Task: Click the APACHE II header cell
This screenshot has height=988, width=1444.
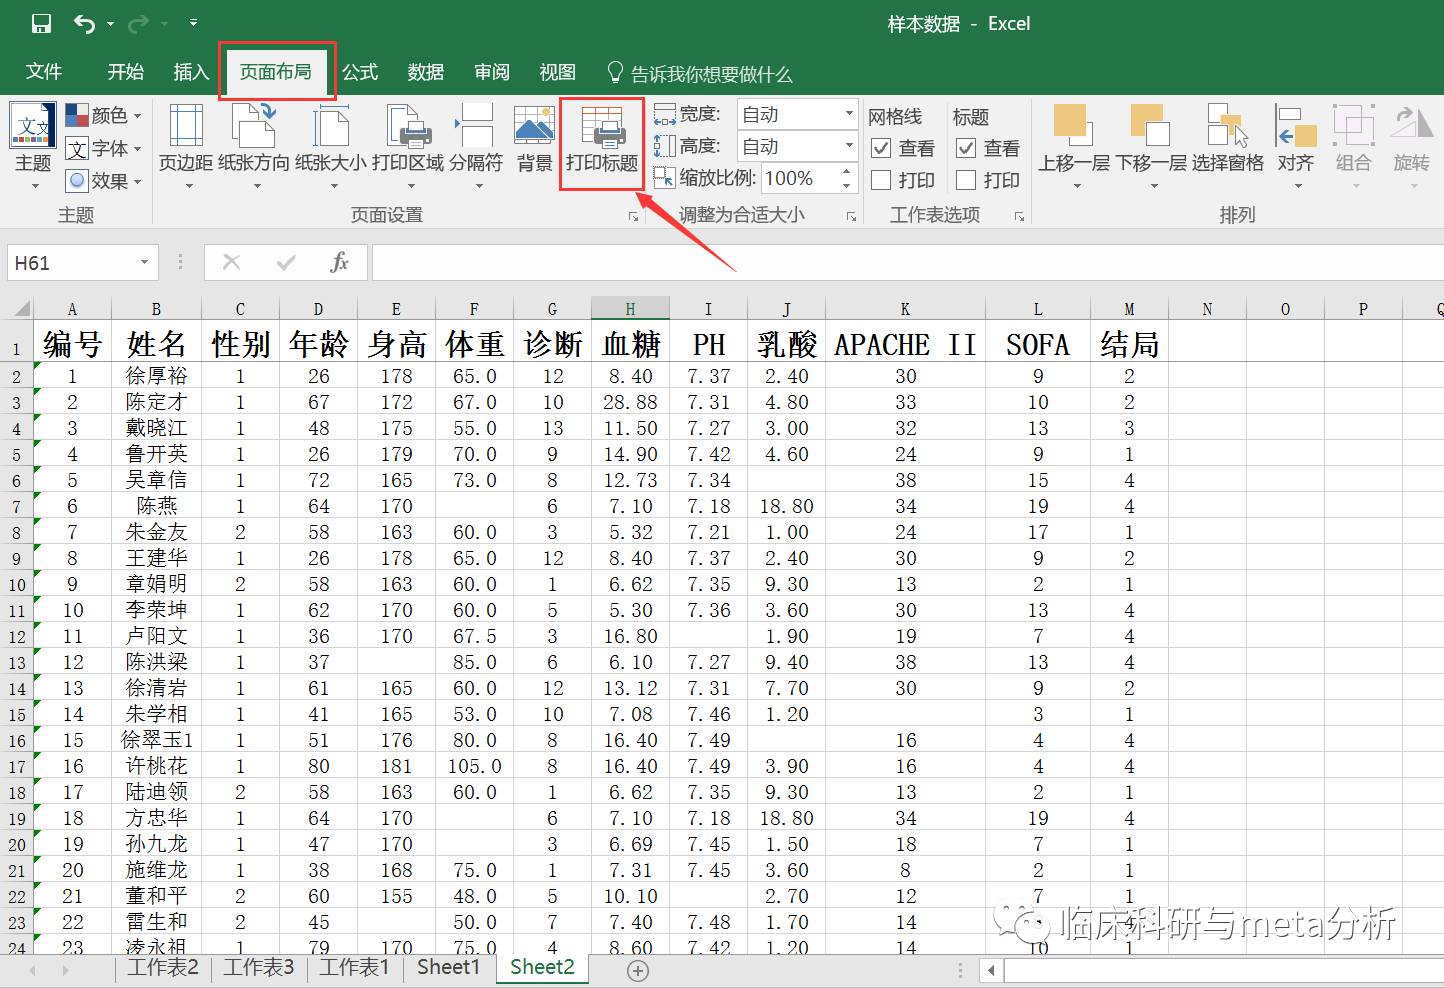Action: pyautogui.click(x=905, y=344)
